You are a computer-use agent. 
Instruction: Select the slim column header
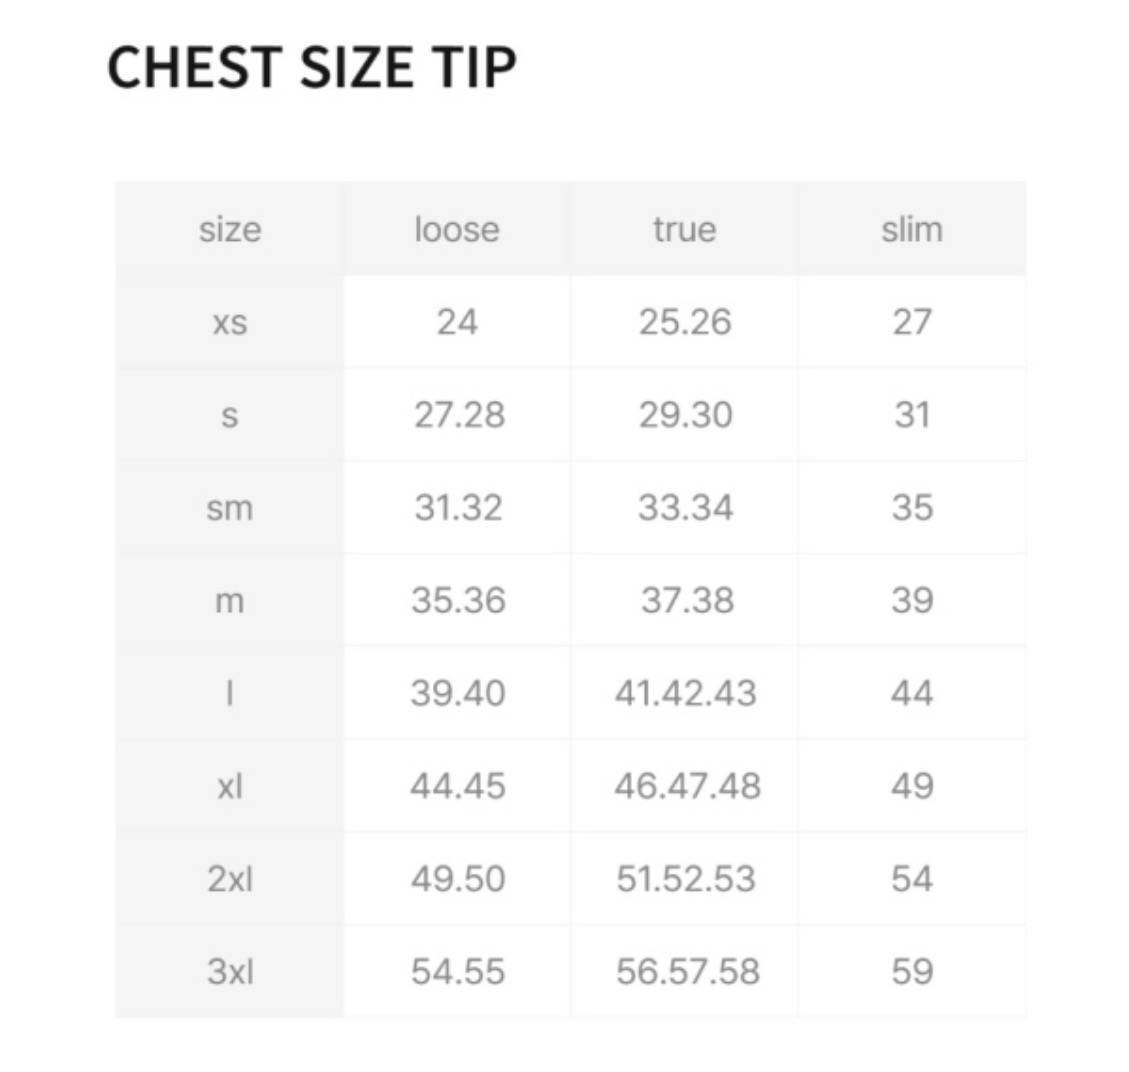(x=912, y=229)
